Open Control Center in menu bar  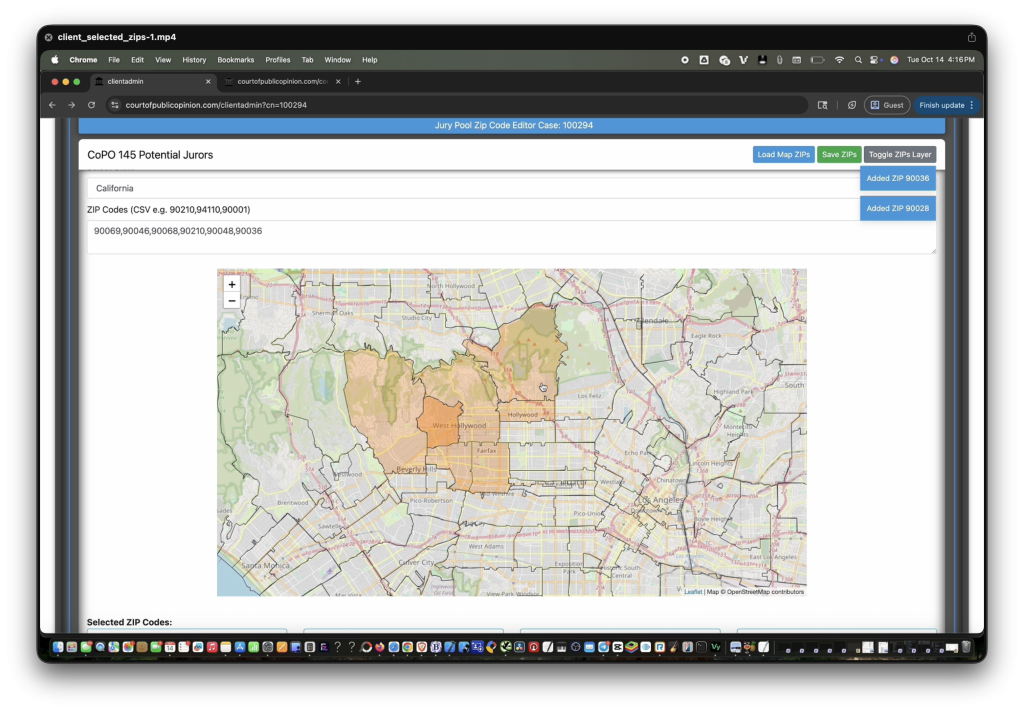tap(875, 59)
